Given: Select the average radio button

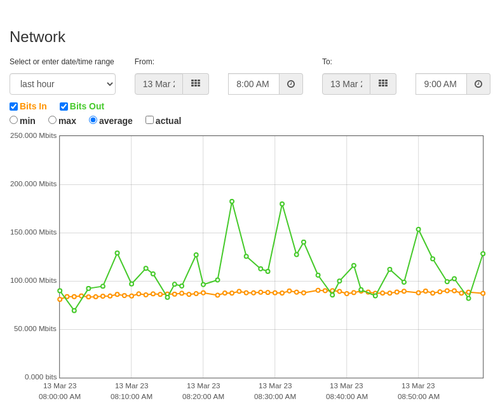Looking at the screenshot, I should [93, 120].
